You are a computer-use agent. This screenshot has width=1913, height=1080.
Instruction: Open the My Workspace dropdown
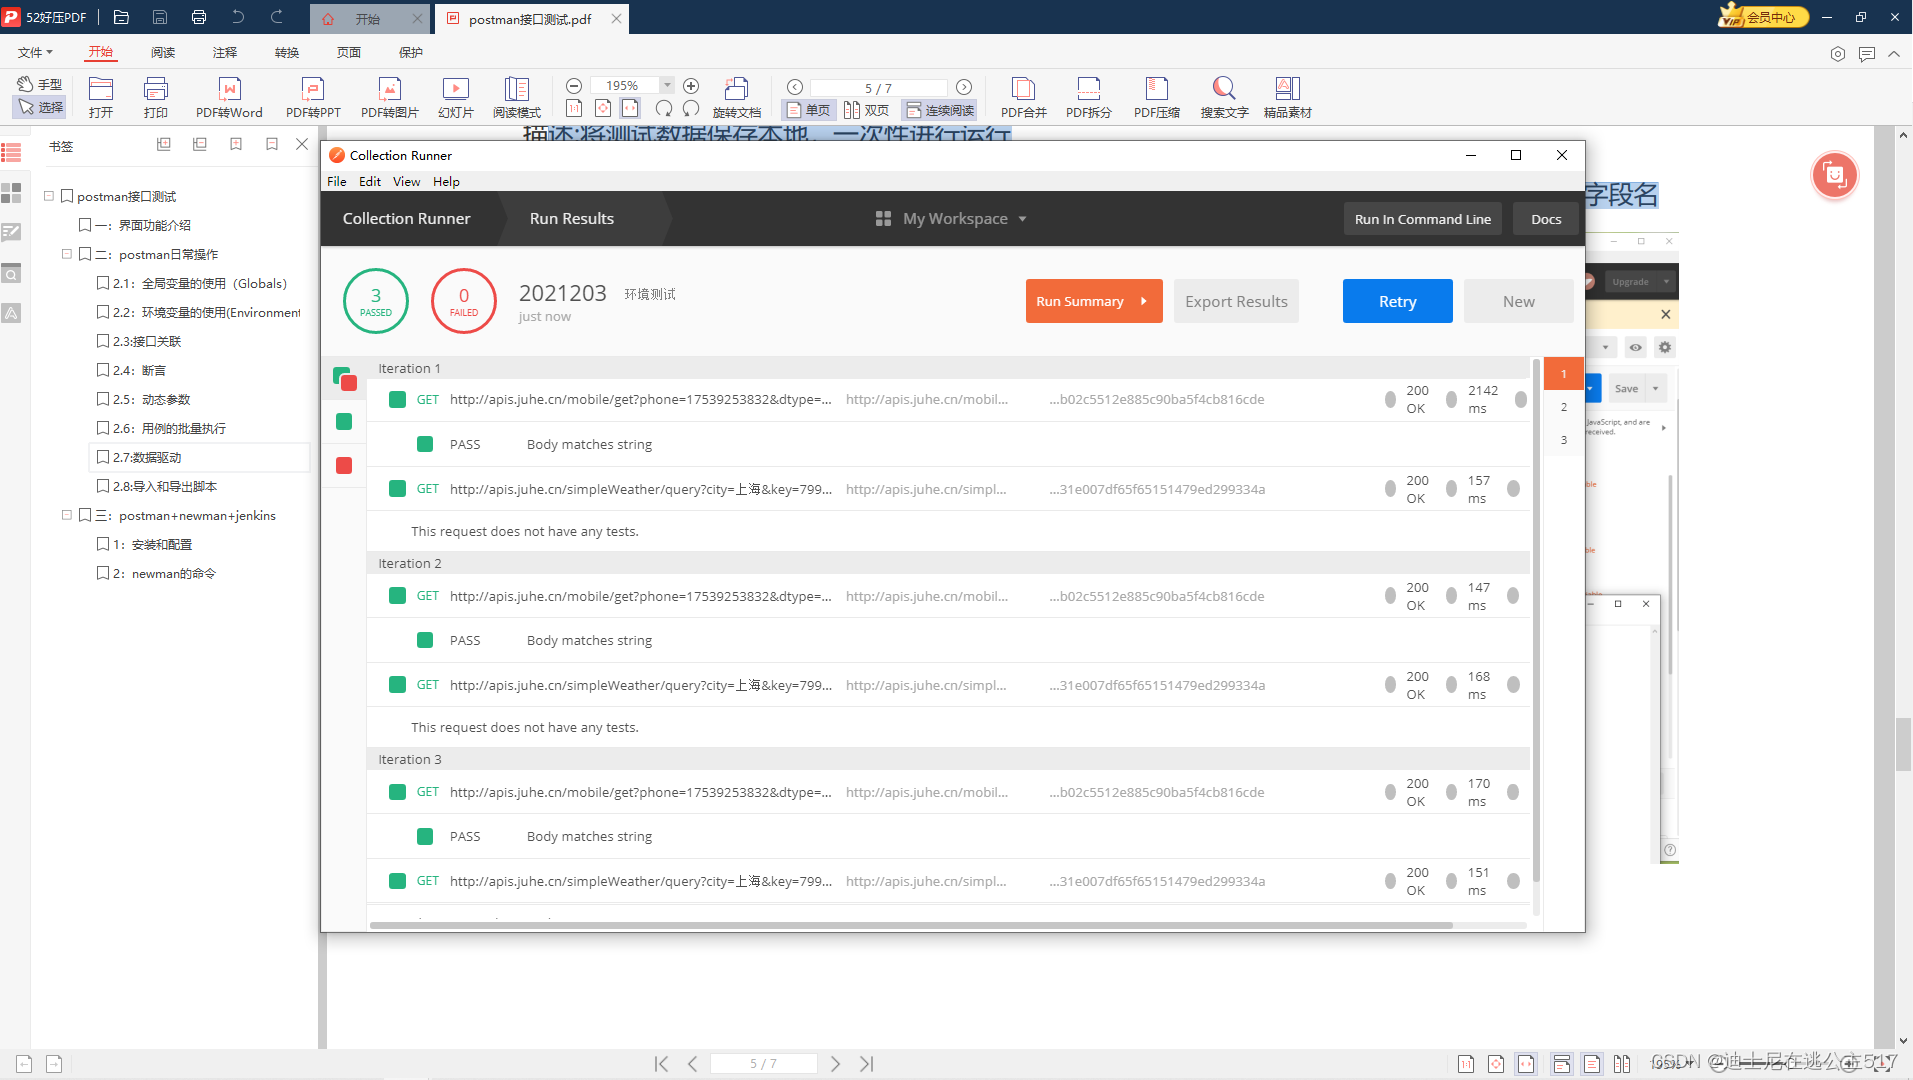pos(951,218)
